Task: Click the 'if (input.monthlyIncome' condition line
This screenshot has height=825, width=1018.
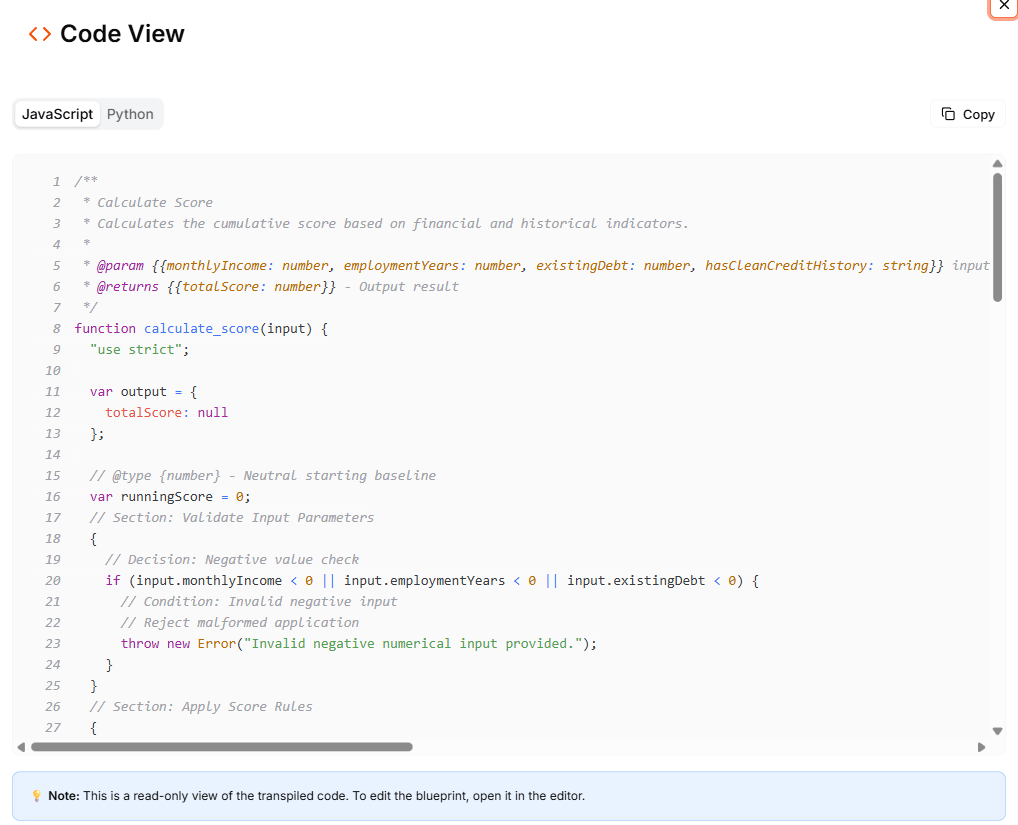Action: pos(432,580)
